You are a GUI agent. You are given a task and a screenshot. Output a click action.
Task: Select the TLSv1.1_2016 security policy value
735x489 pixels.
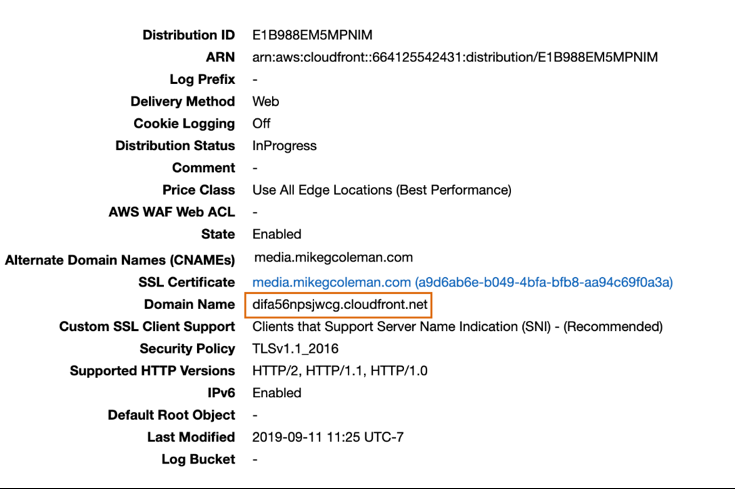point(295,349)
